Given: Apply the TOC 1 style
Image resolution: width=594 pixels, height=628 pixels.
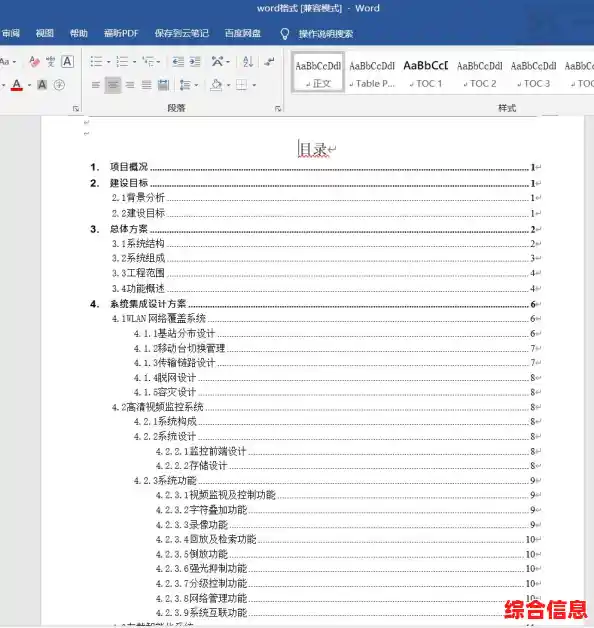Looking at the screenshot, I should pyautogui.click(x=426, y=73).
